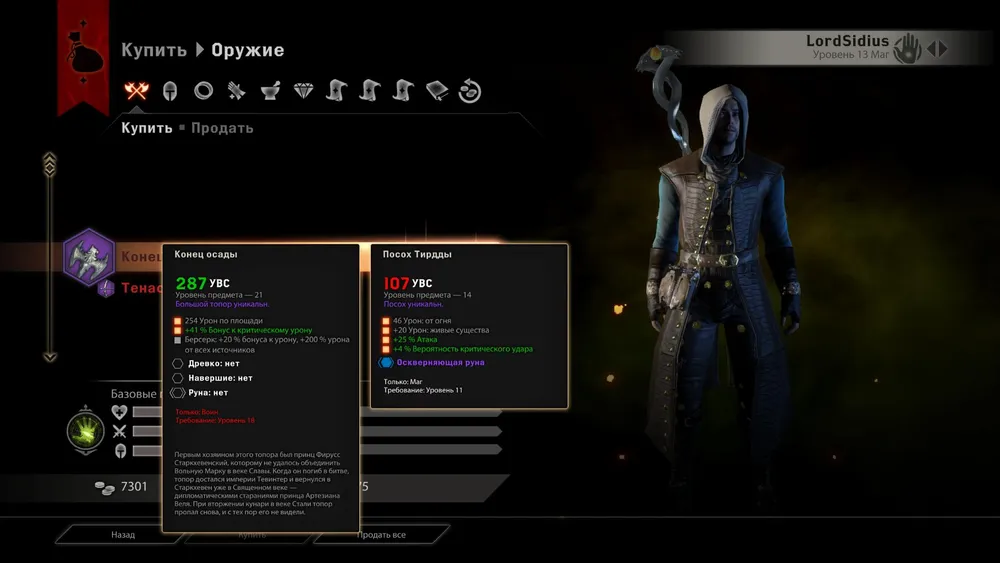Image resolution: width=1000 pixels, height=563 pixels.
Task: Switch to previous character with left arrow
Action: [x=931, y=48]
